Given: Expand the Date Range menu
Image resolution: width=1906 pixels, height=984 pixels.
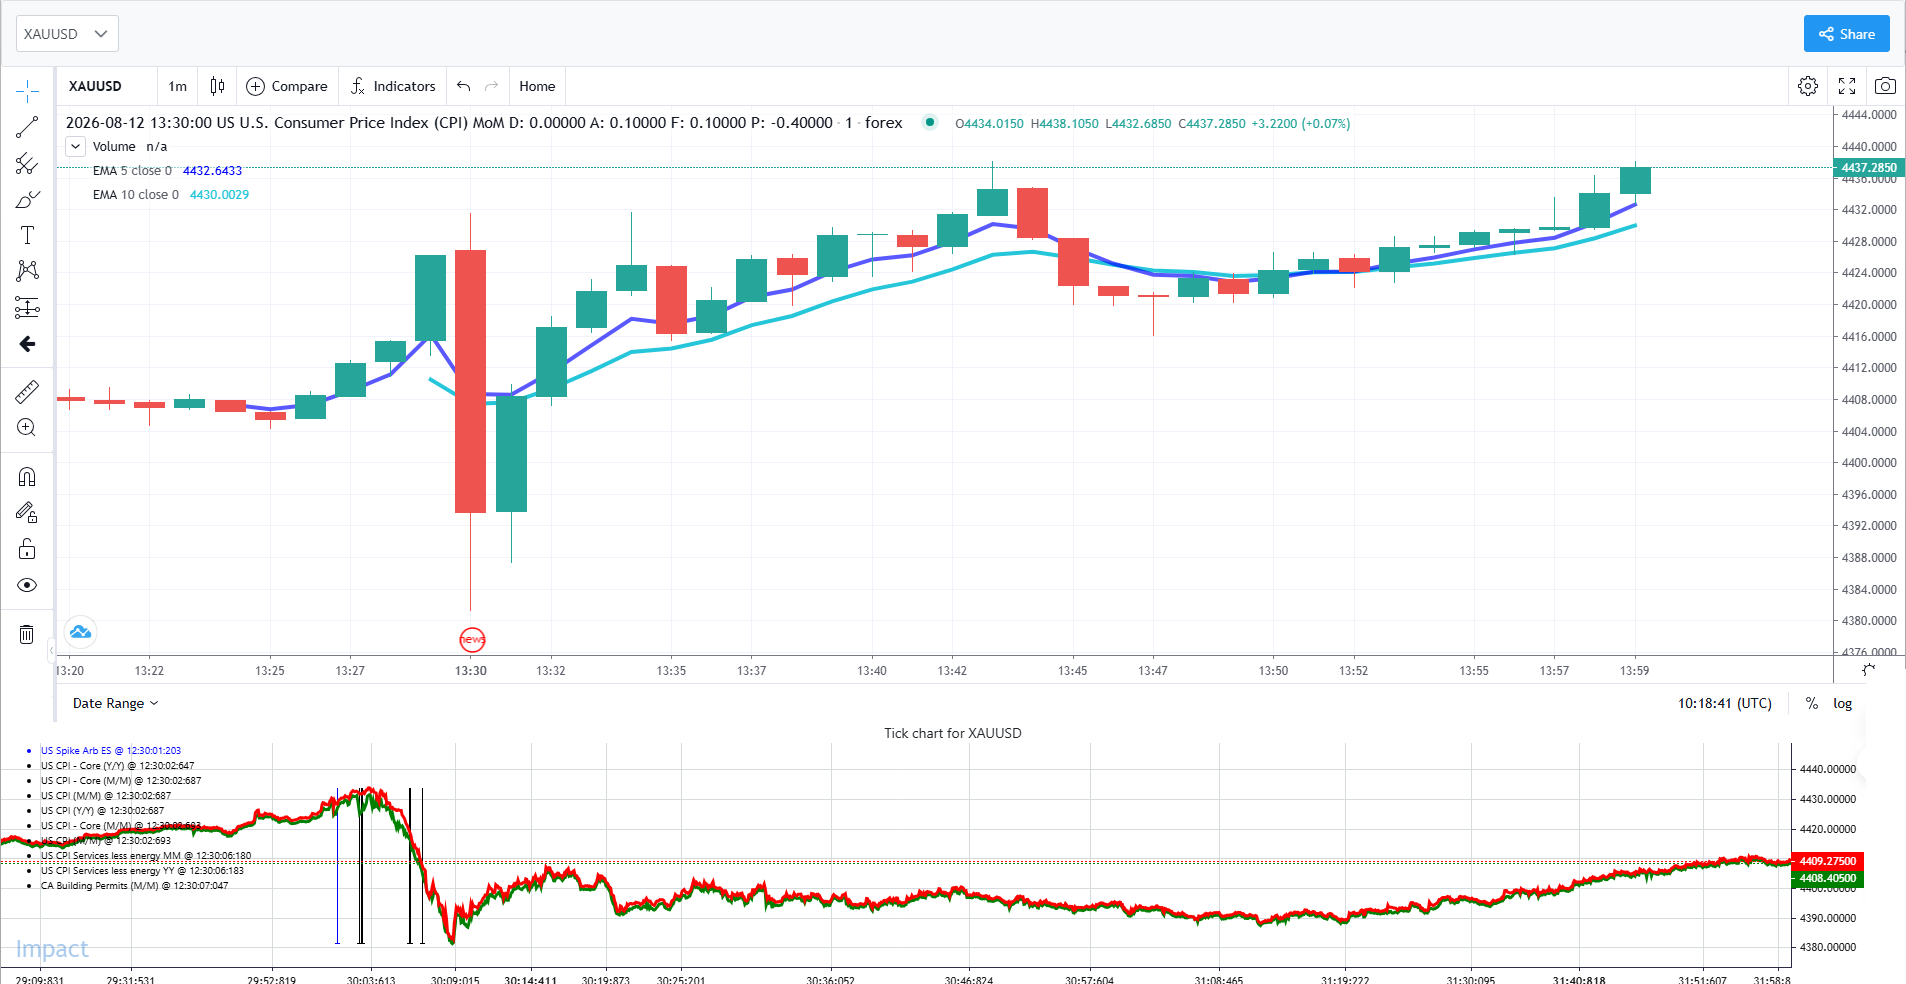Looking at the screenshot, I should 116,703.
